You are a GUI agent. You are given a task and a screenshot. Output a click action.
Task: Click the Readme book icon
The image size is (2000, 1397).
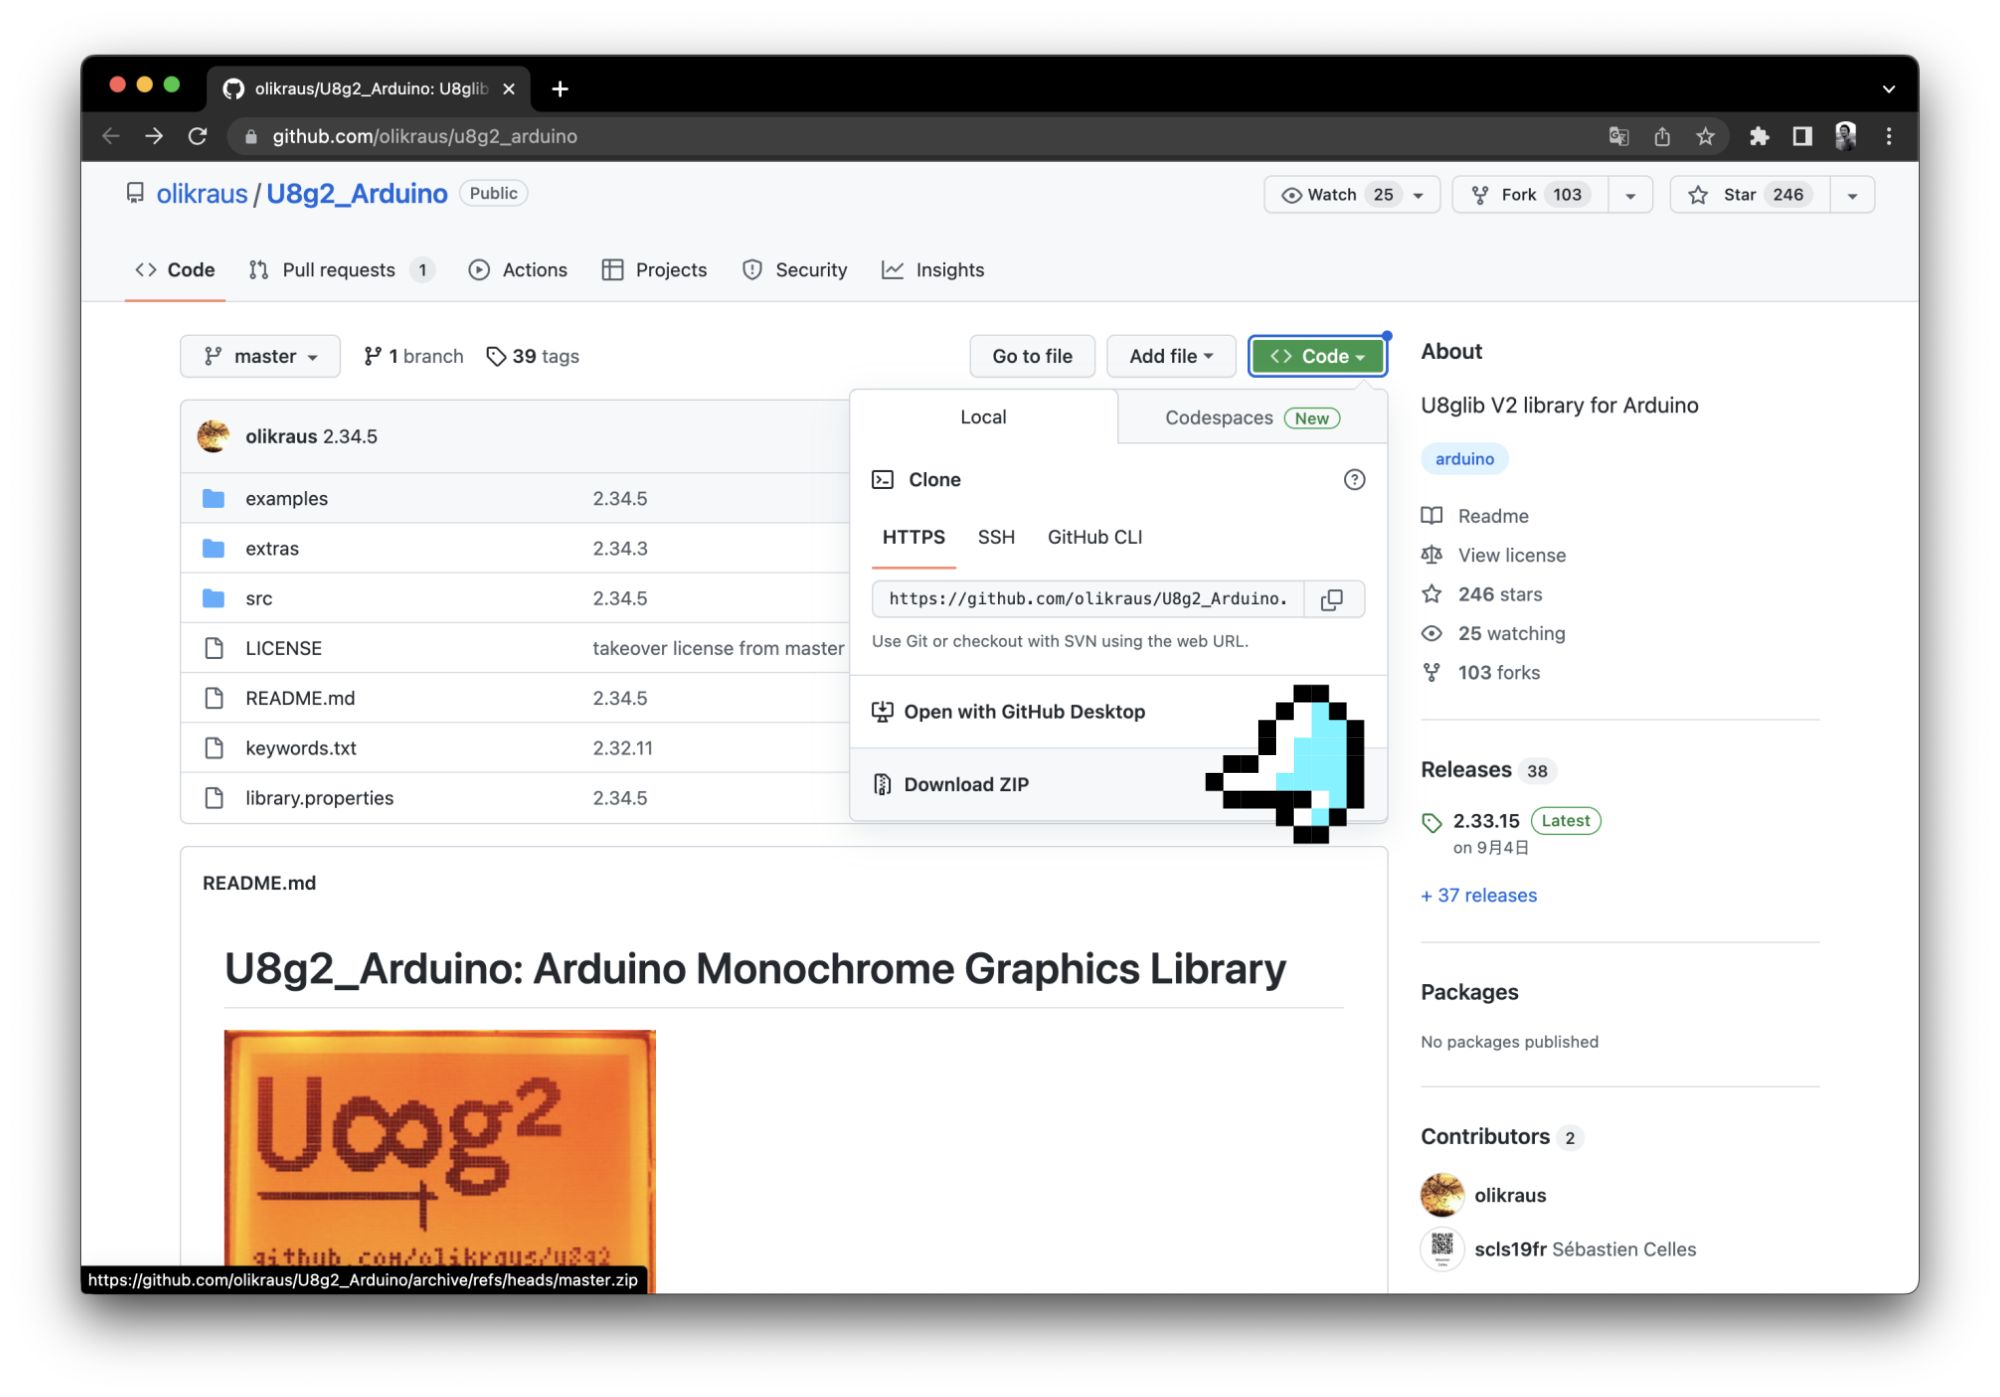pos(1432,516)
